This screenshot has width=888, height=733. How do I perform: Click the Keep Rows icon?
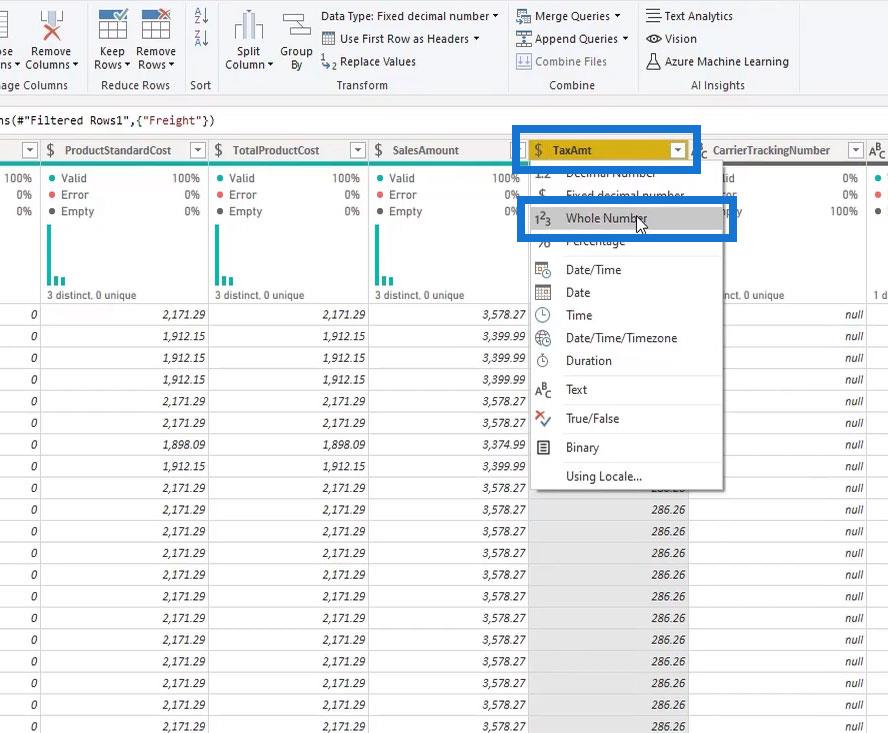click(113, 24)
